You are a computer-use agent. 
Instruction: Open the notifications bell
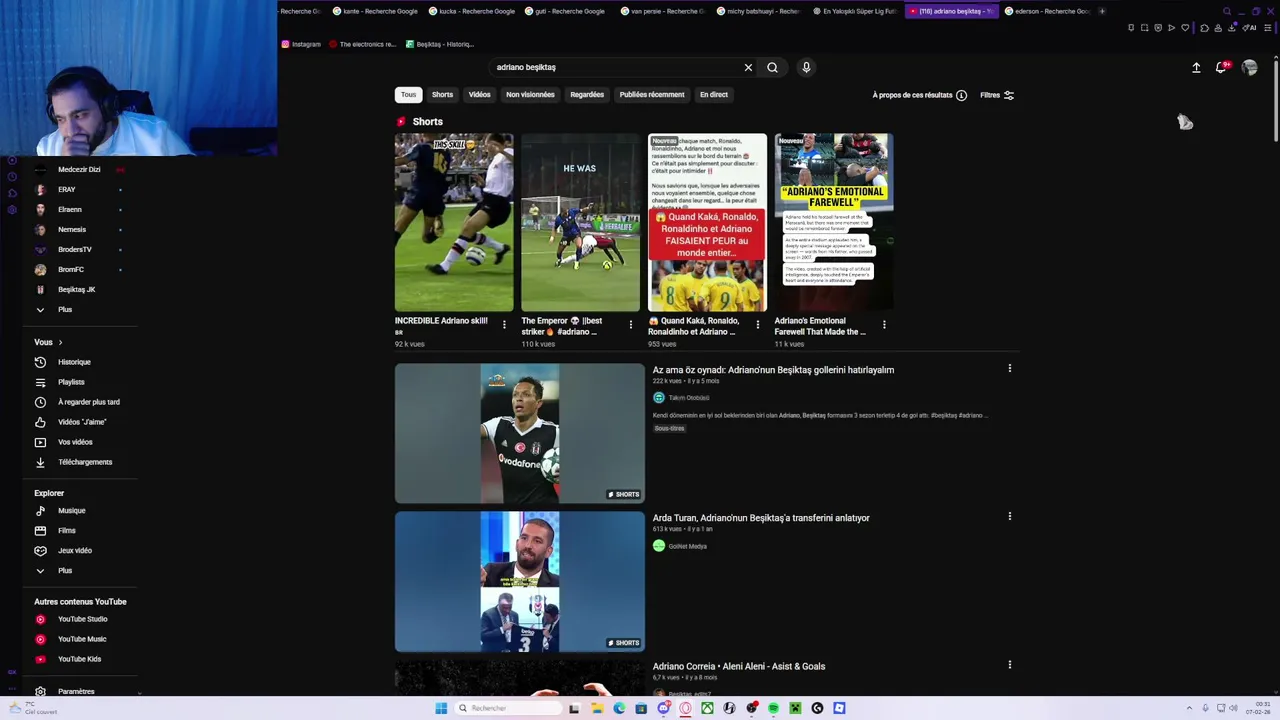(1222, 67)
